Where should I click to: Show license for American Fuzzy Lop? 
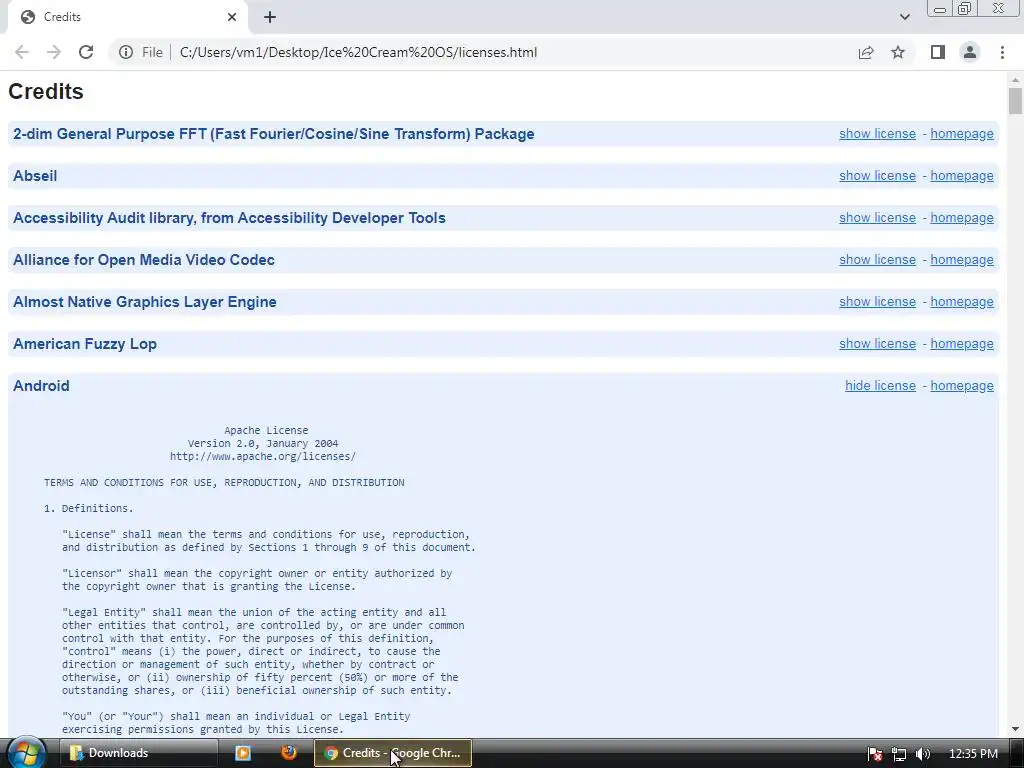click(x=877, y=344)
